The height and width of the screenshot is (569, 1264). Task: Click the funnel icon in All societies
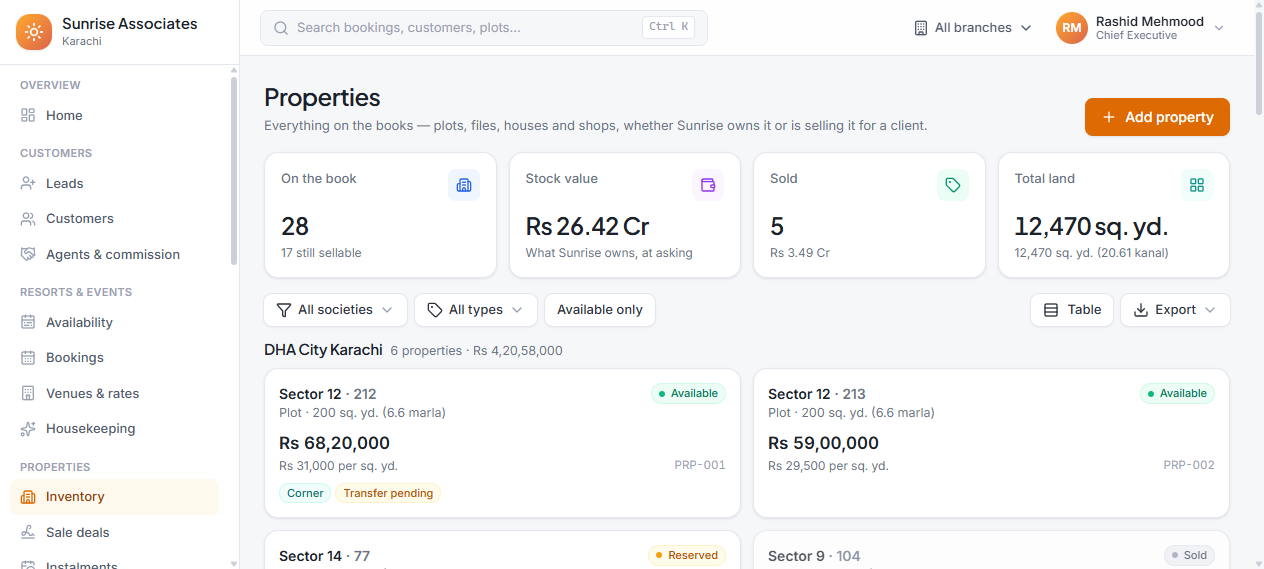click(284, 310)
